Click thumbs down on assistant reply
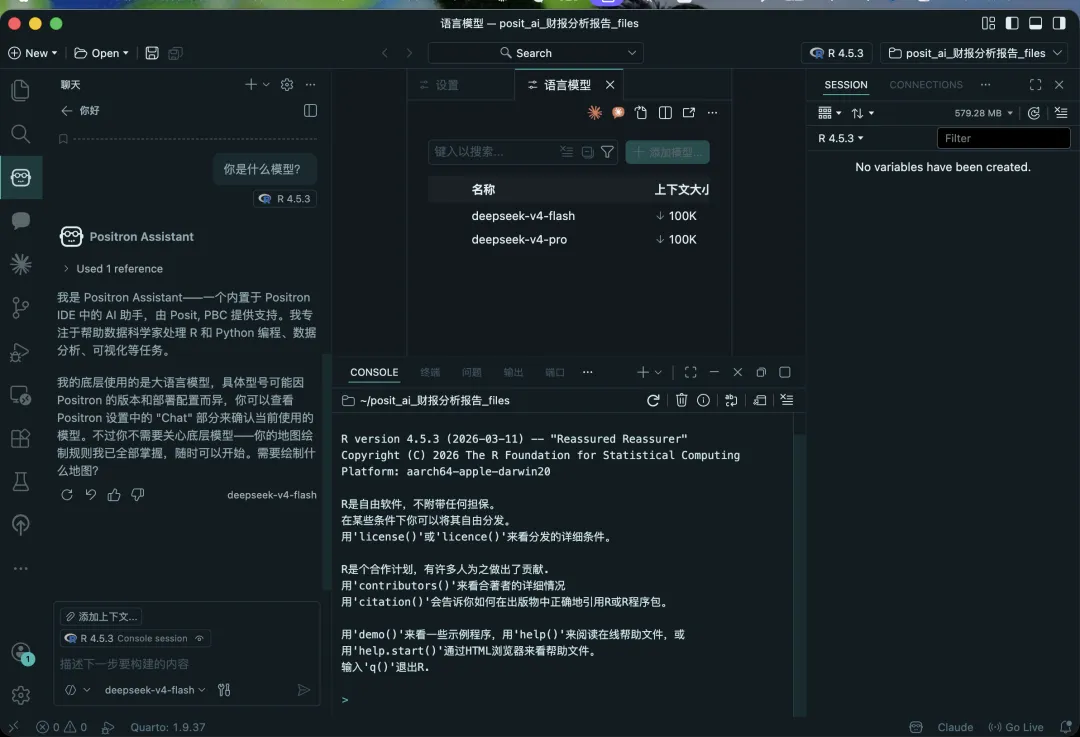 [x=138, y=495]
